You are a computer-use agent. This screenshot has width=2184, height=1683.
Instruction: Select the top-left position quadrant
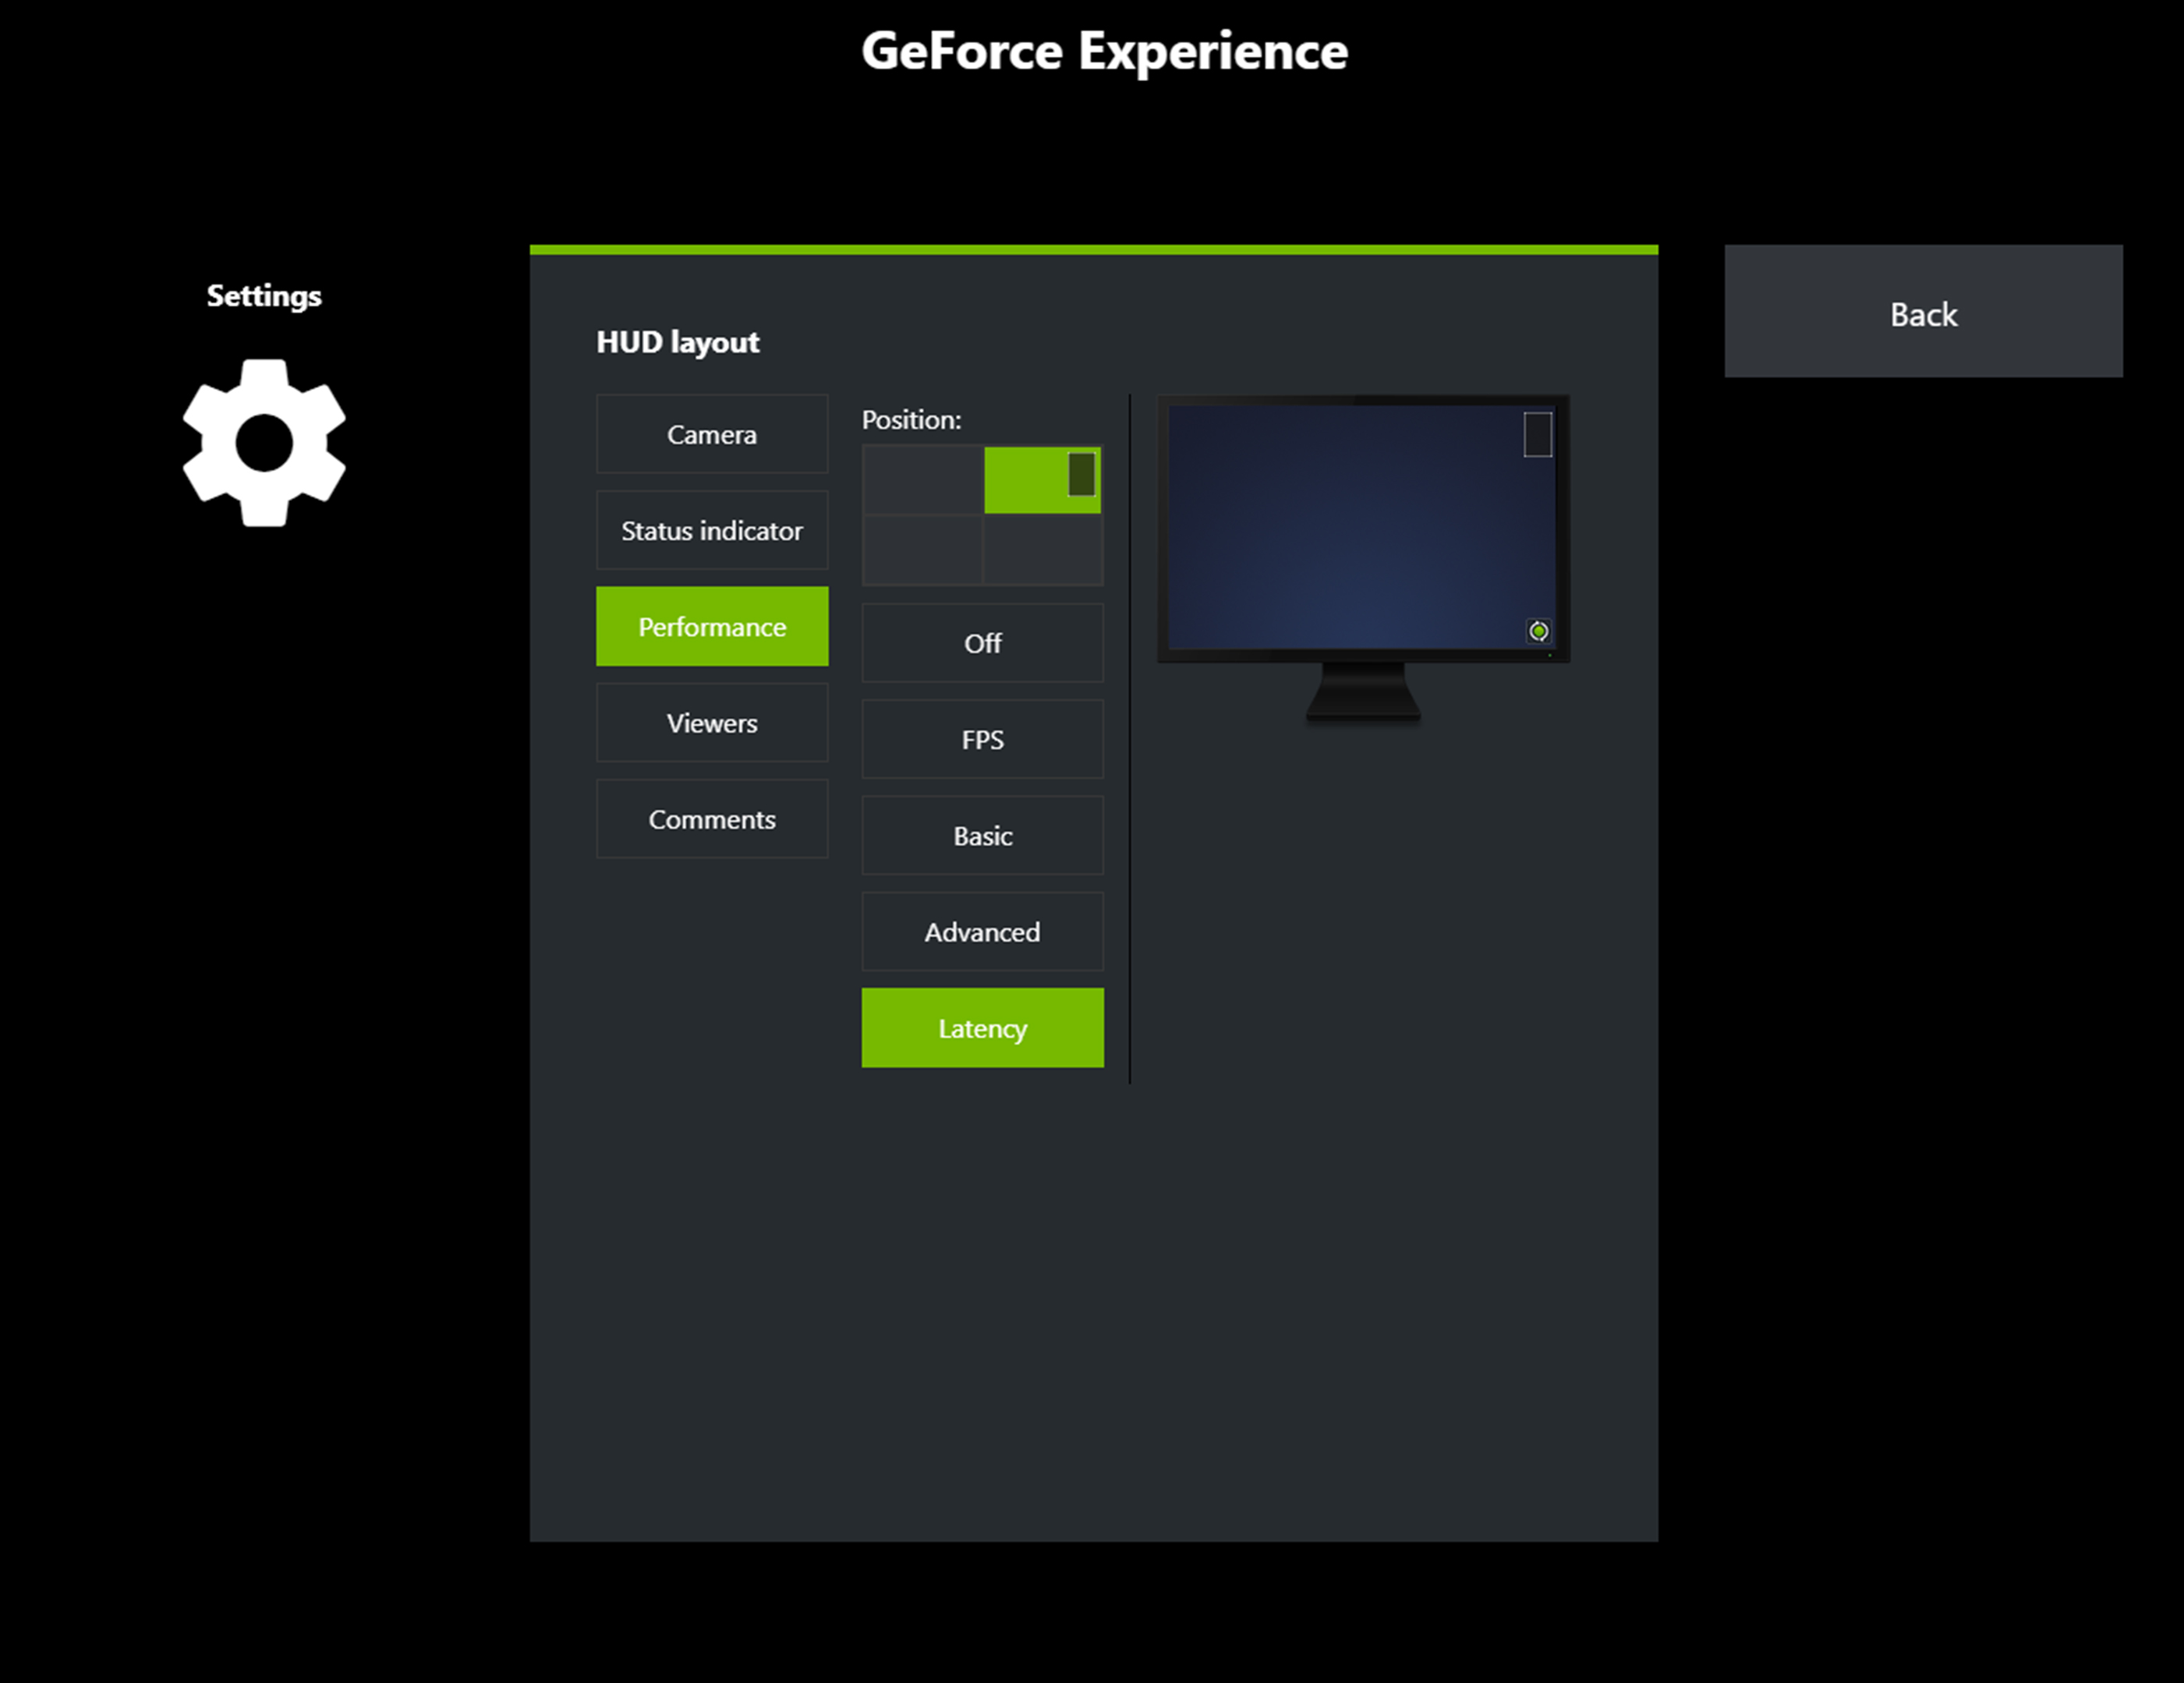coord(922,479)
